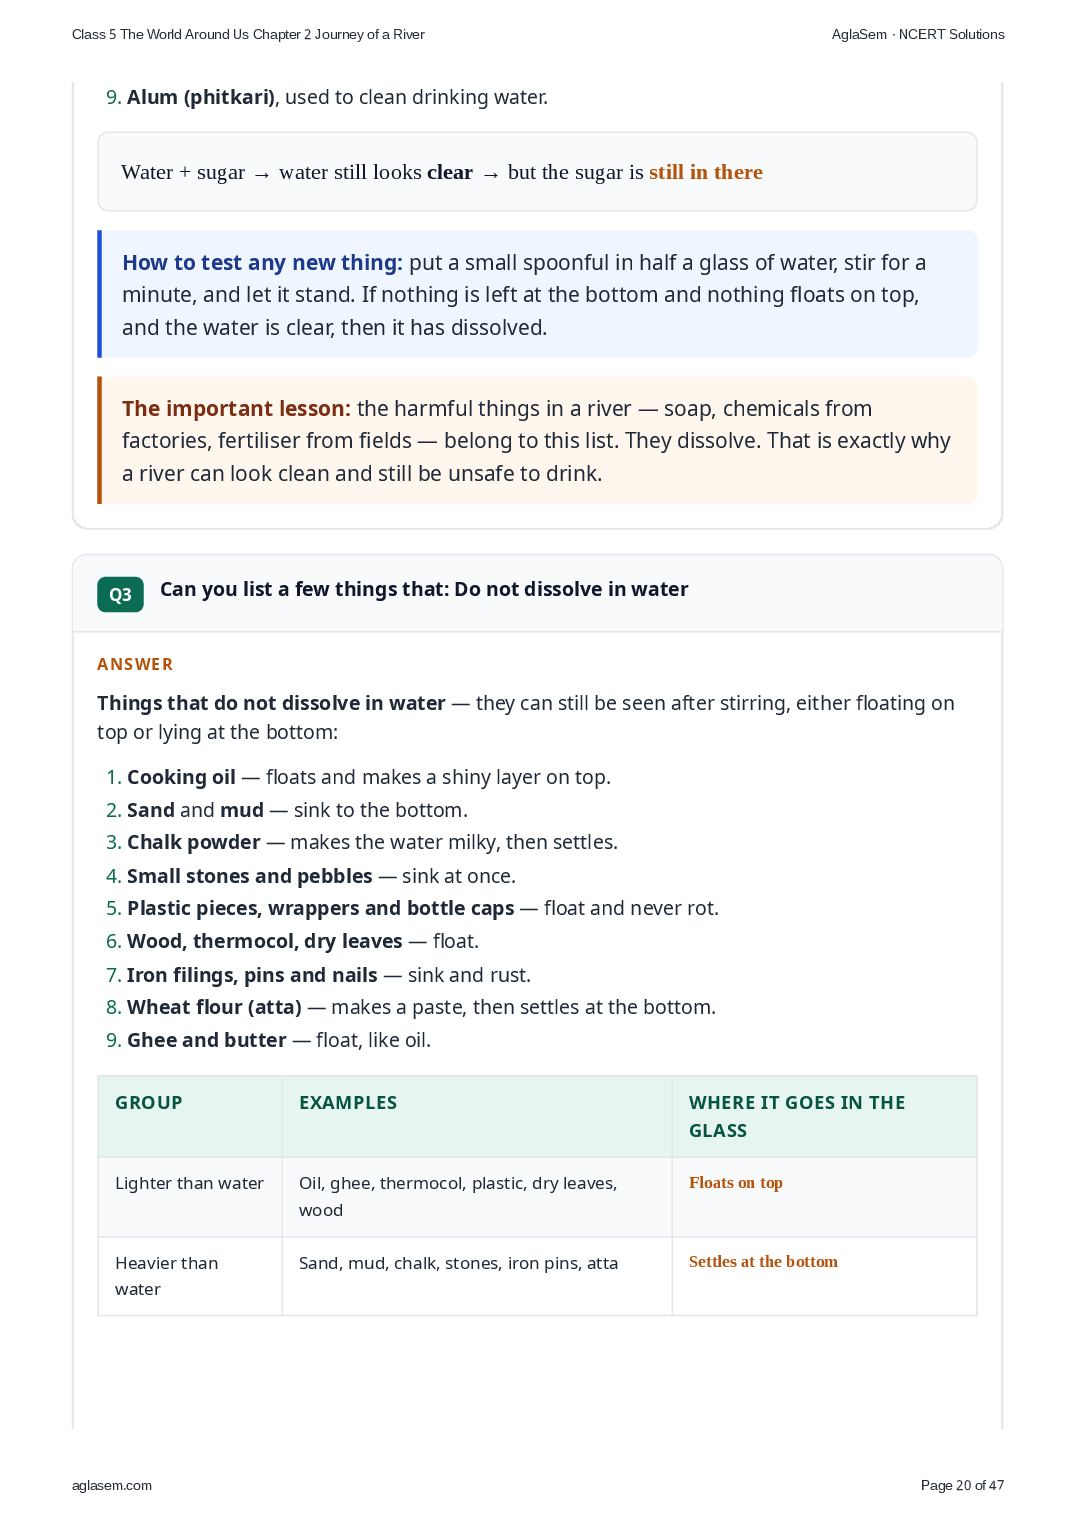Viewport: 1076px width, 1522px height.
Task: Click the green Q3 badge
Action: [x=120, y=594]
